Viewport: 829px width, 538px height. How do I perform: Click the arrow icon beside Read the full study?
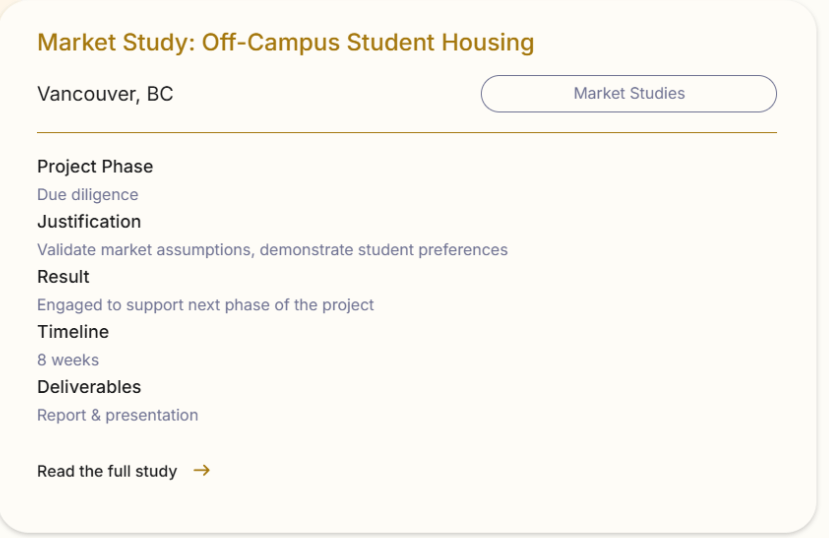point(202,470)
